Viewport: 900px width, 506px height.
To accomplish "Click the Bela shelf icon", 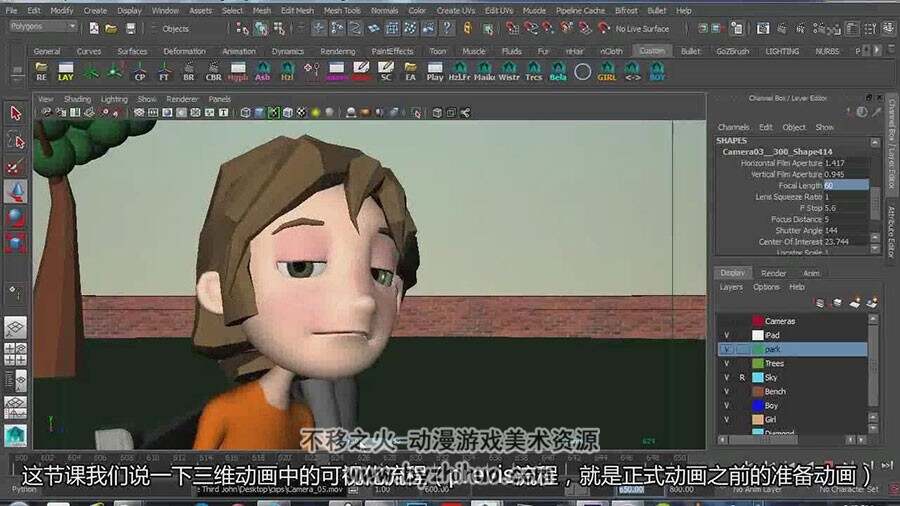I will click(558, 72).
